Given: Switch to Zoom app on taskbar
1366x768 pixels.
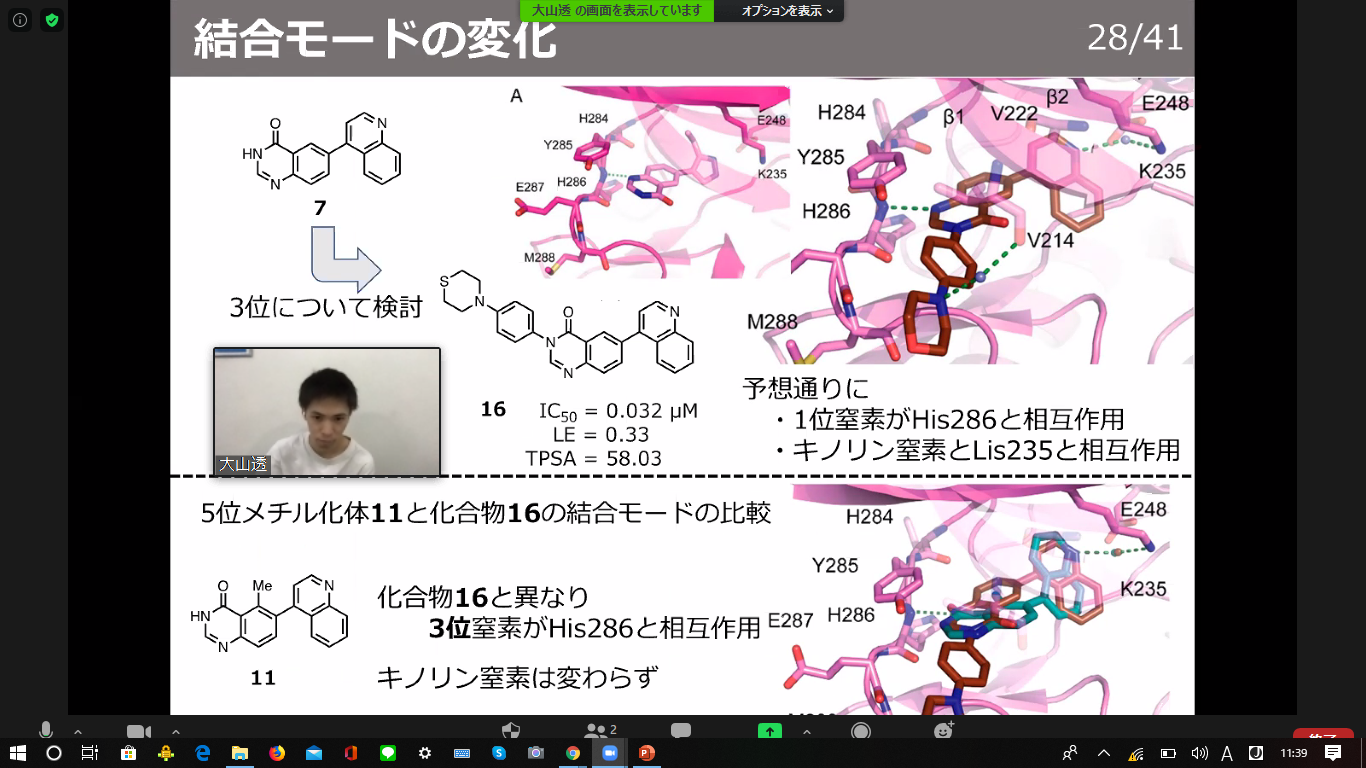Looking at the screenshot, I should pyautogui.click(x=610, y=753).
